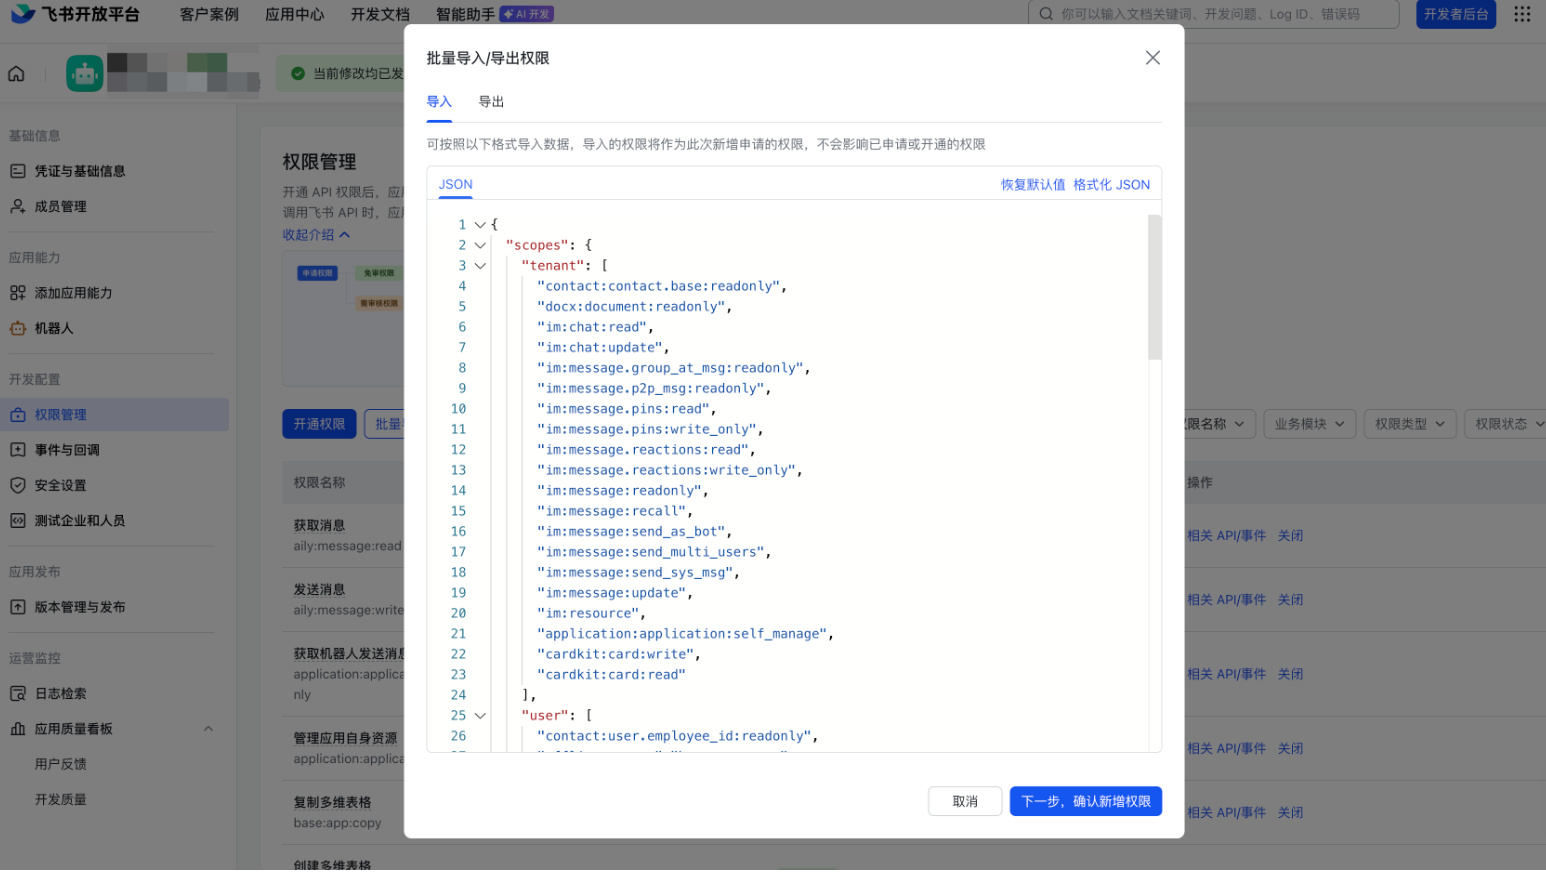Click 格式化 JSON link
1546x872 pixels.
pos(1111,184)
